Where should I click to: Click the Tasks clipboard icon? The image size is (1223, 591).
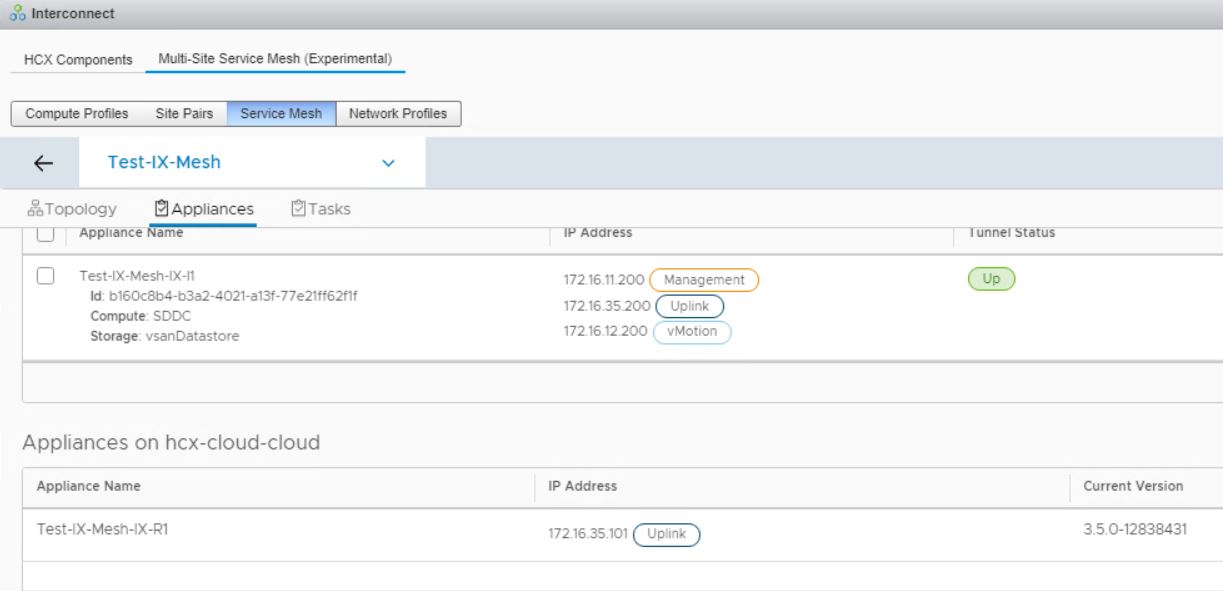298,209
